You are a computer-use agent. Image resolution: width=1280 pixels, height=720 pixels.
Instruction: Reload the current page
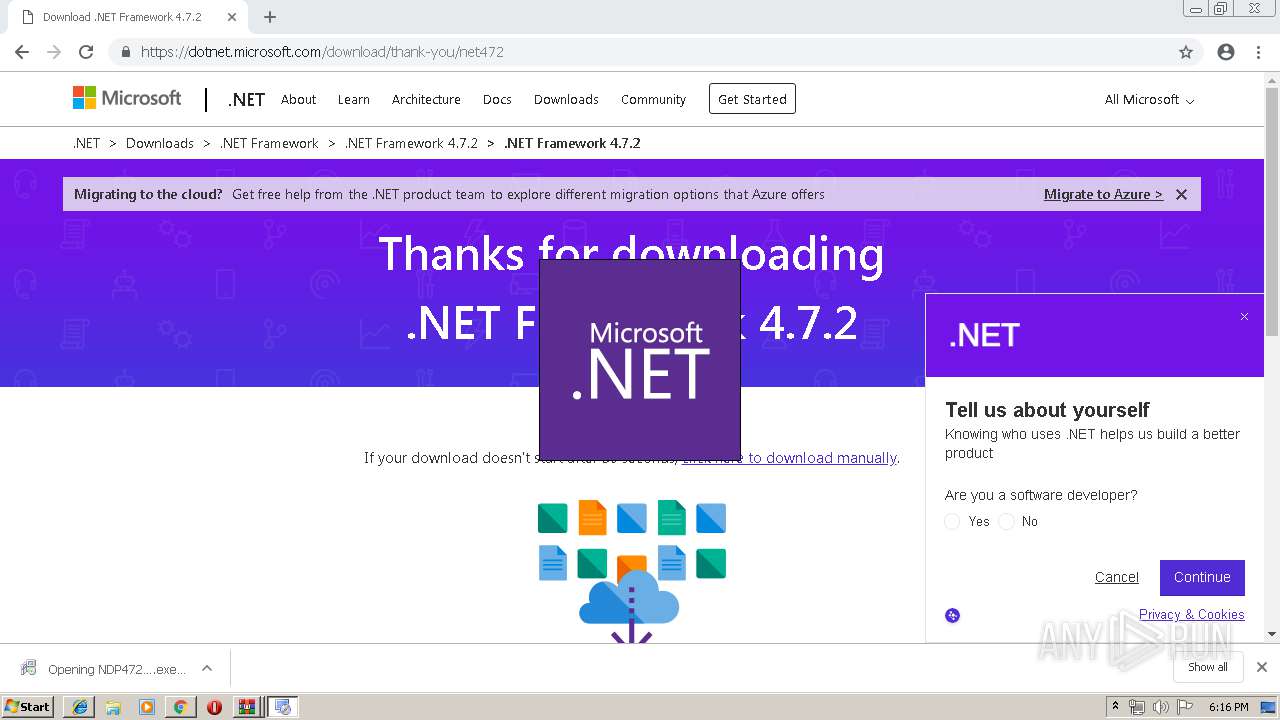(x=86, y=52)
